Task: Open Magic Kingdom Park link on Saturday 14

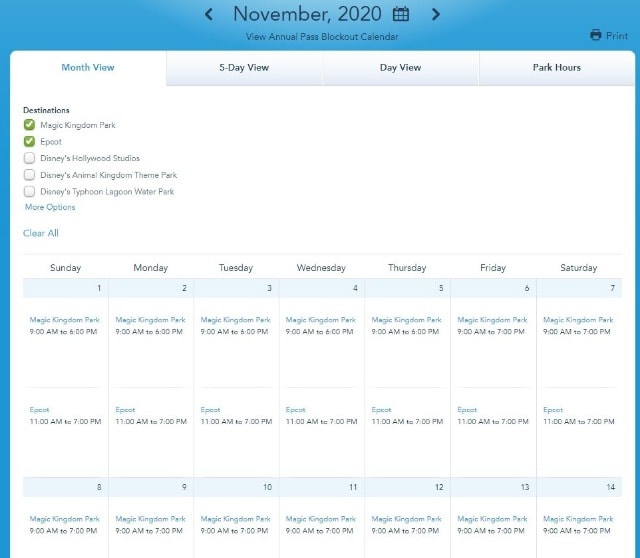Action: pos(578,519)
